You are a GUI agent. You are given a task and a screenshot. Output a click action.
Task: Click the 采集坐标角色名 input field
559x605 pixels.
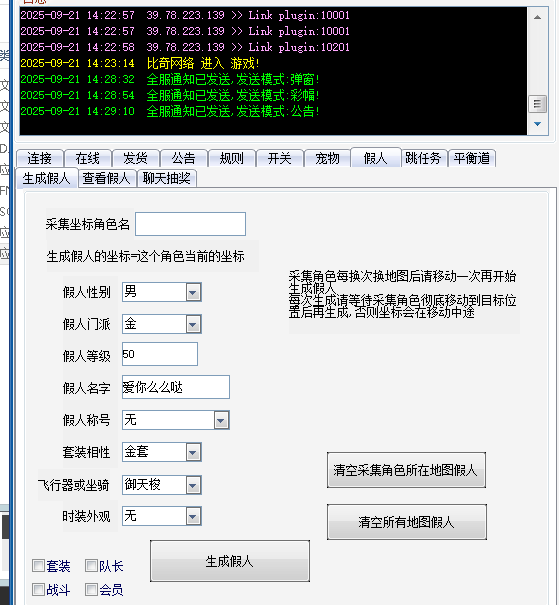click(x=191, y=224)
